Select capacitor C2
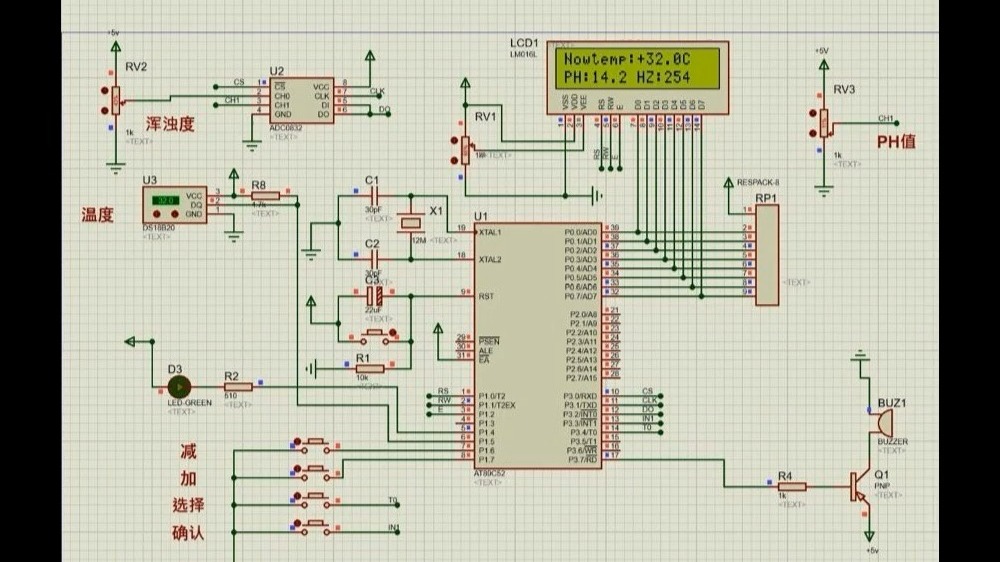Screen dimensions: 1000x562 [375, 259]
